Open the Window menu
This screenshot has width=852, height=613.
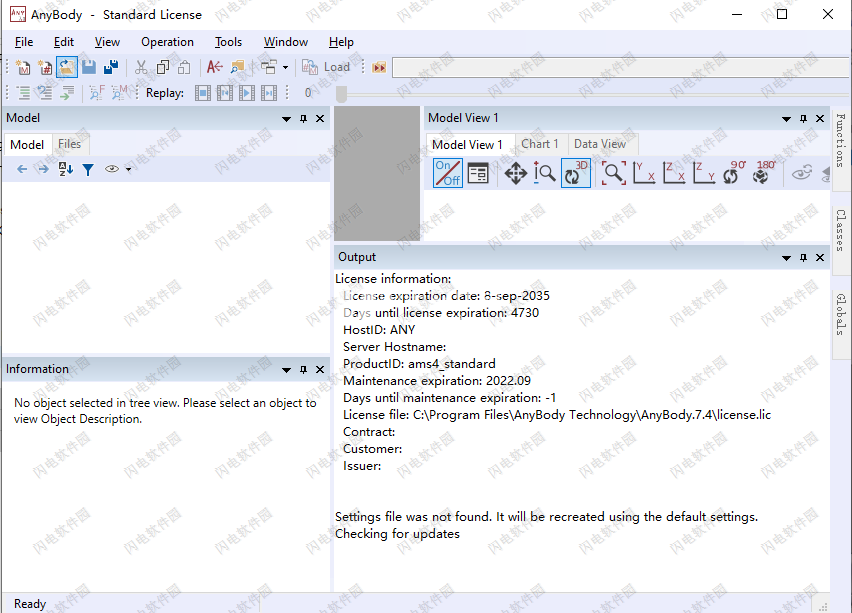click(x=286, y=42)
